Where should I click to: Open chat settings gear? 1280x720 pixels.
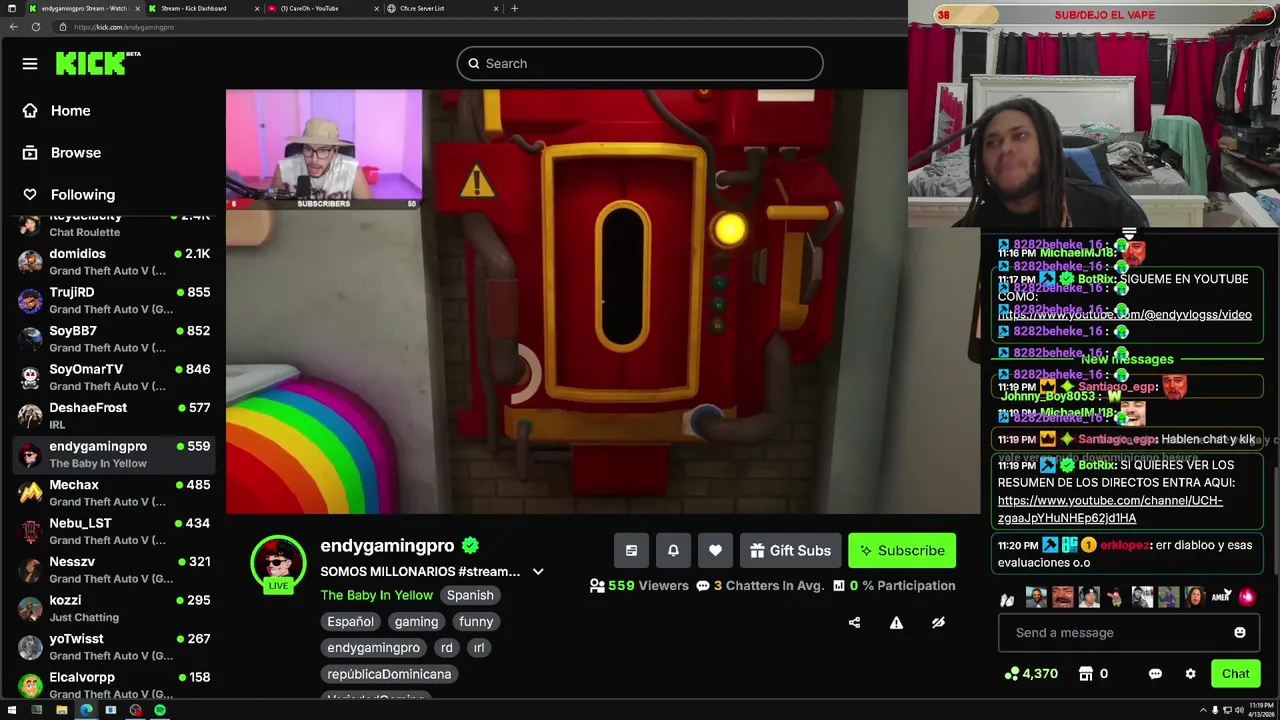pyautogui.click(x=1190, y=674)
